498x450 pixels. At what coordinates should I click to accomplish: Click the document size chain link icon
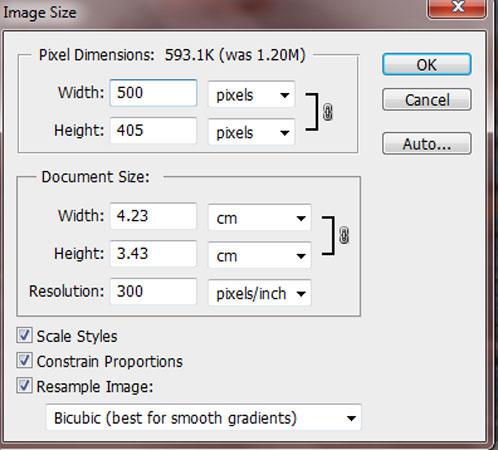coord(344,235)
